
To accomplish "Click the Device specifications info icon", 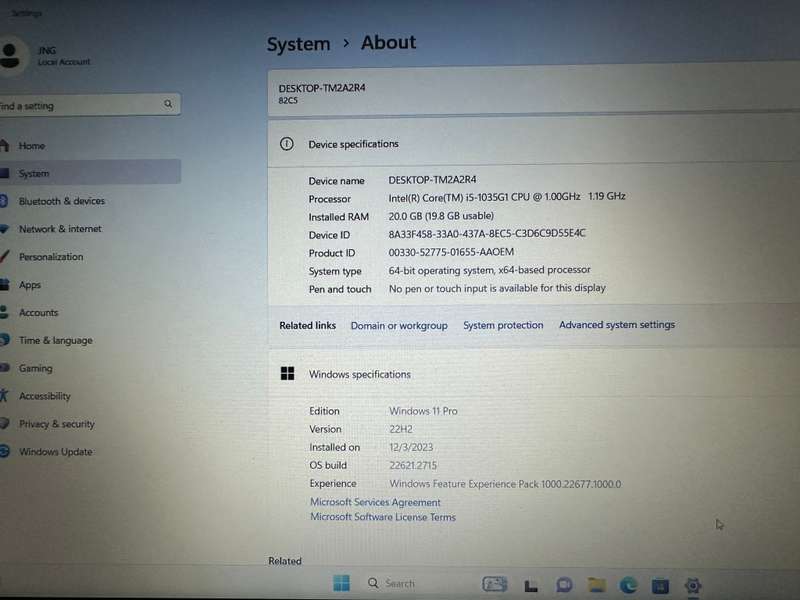I will click(x=287, y=144).
